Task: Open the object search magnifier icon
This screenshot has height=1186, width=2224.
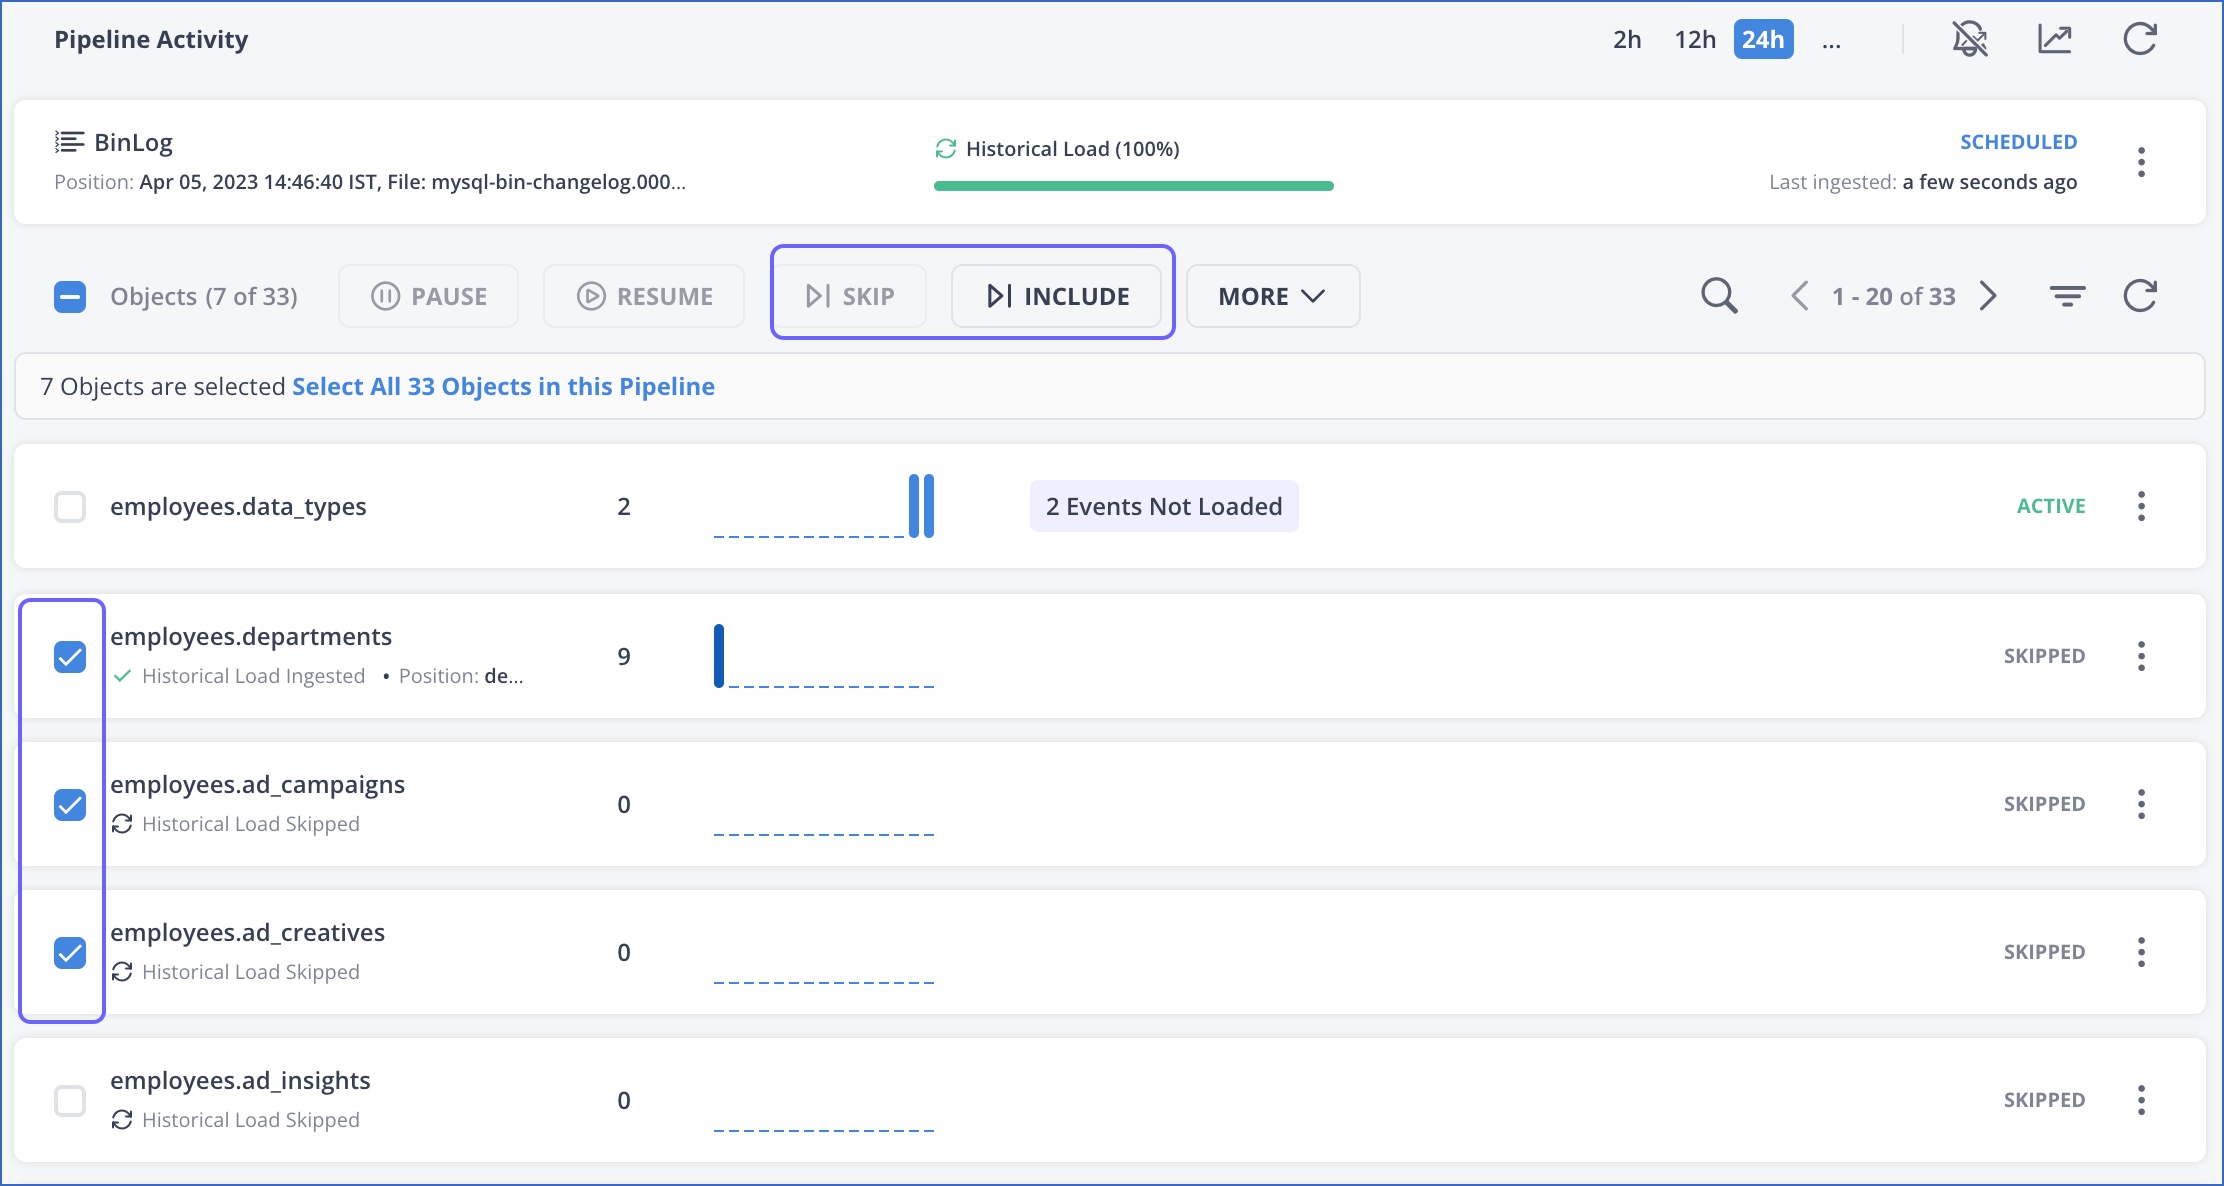Action: pyautogui.click(x=1718, y=296)
